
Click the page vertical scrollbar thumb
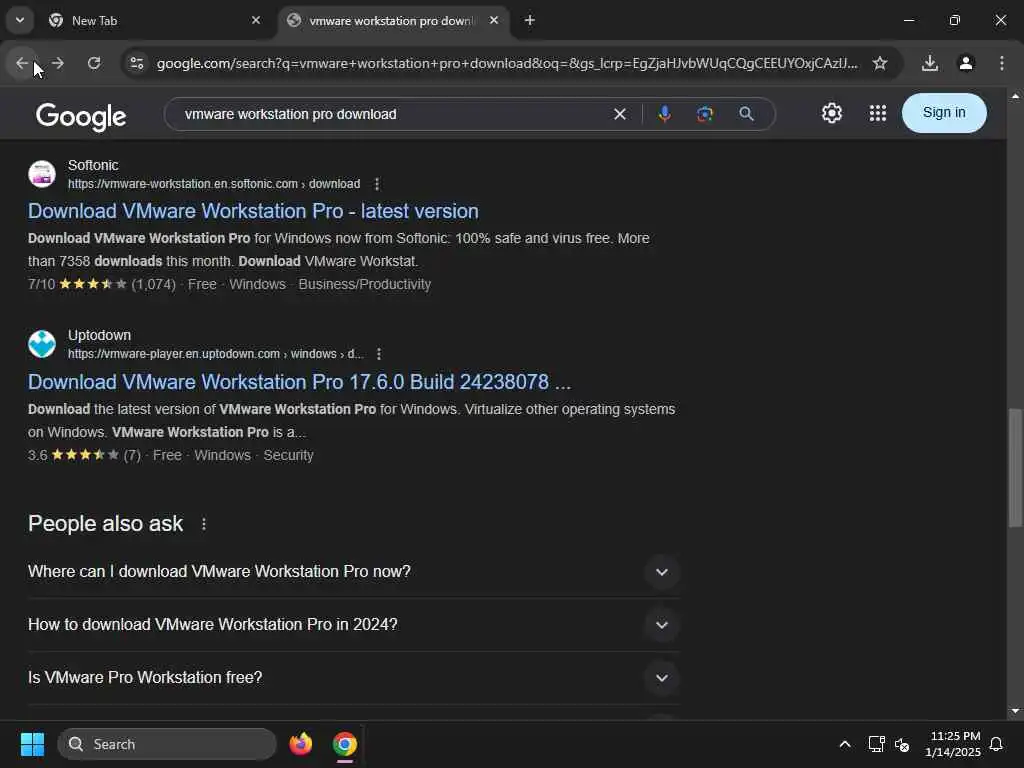coord(1015,467)
